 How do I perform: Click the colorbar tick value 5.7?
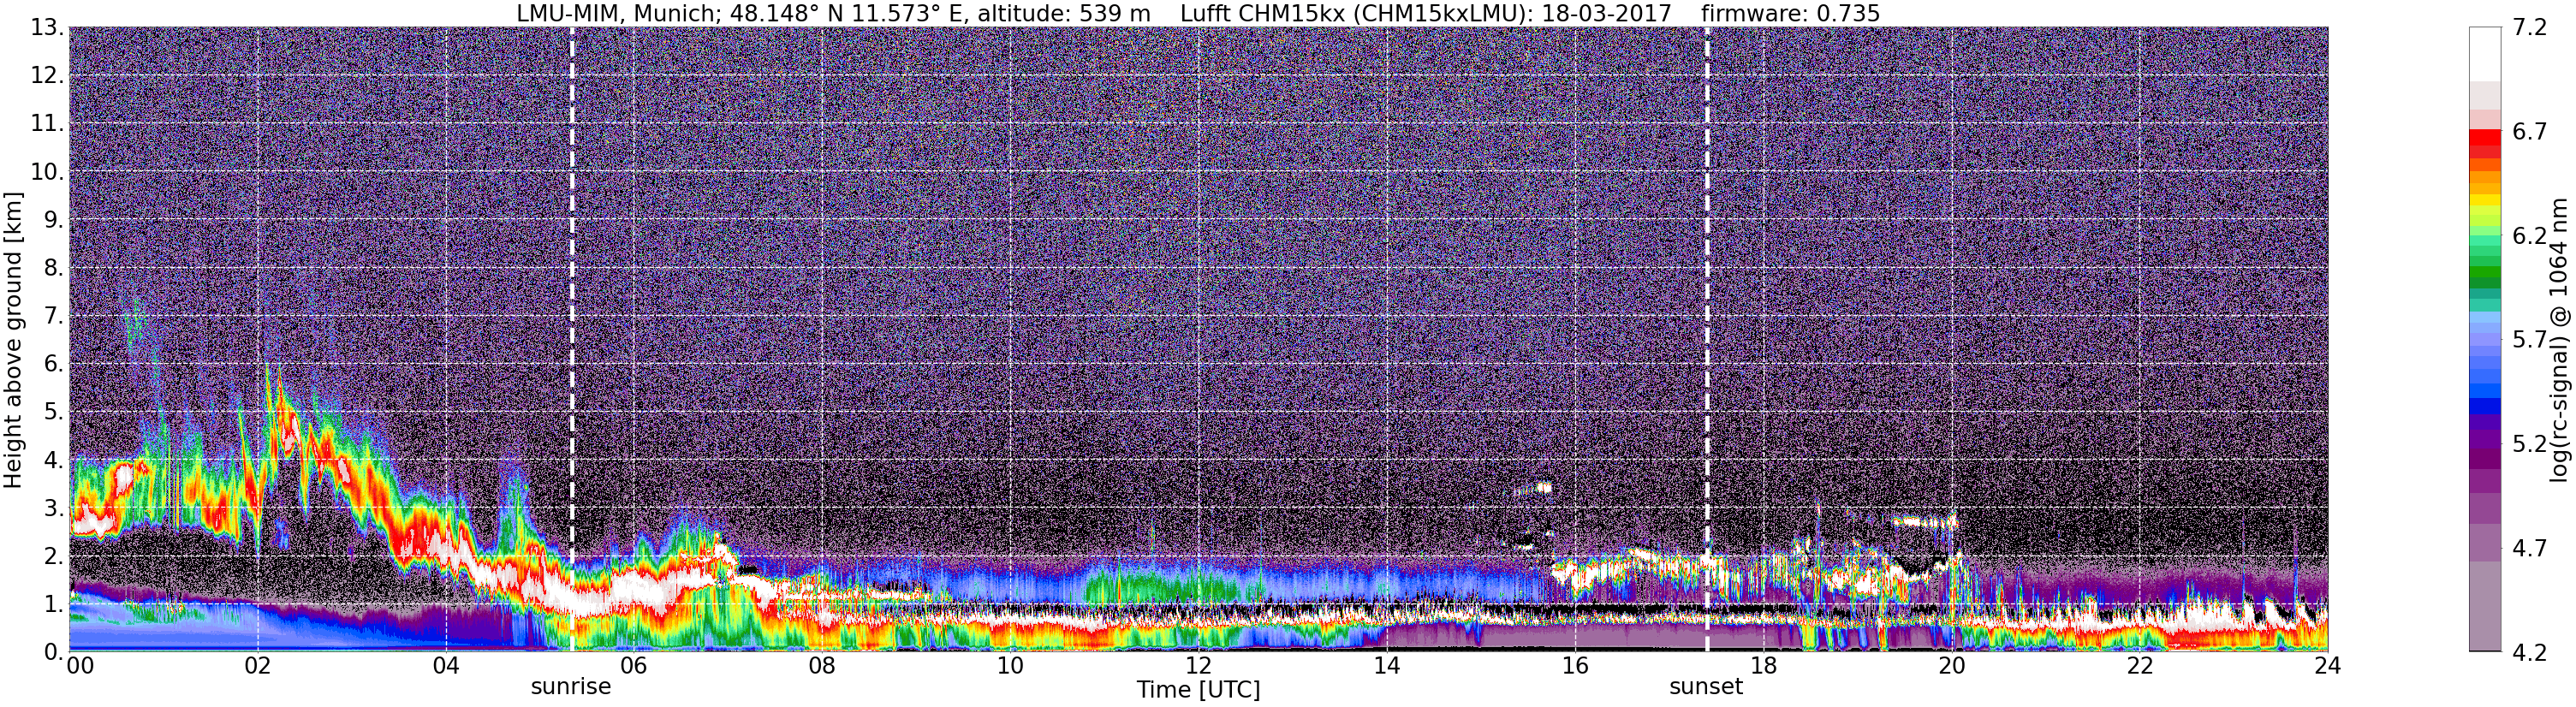[x=2529, y=340]
